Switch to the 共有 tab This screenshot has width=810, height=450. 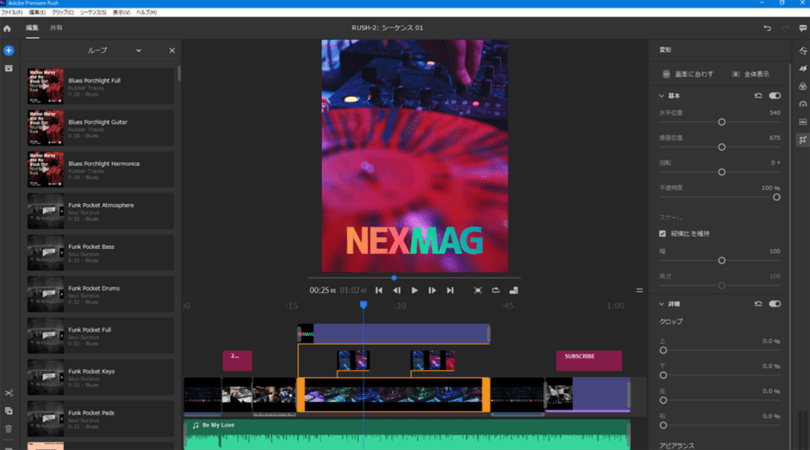[56, 28]
